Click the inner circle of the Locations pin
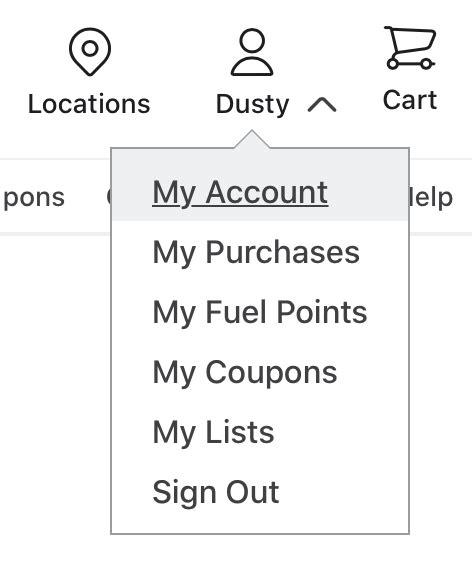The height and width of the screenshot is (572, 472). click(90, 48)
